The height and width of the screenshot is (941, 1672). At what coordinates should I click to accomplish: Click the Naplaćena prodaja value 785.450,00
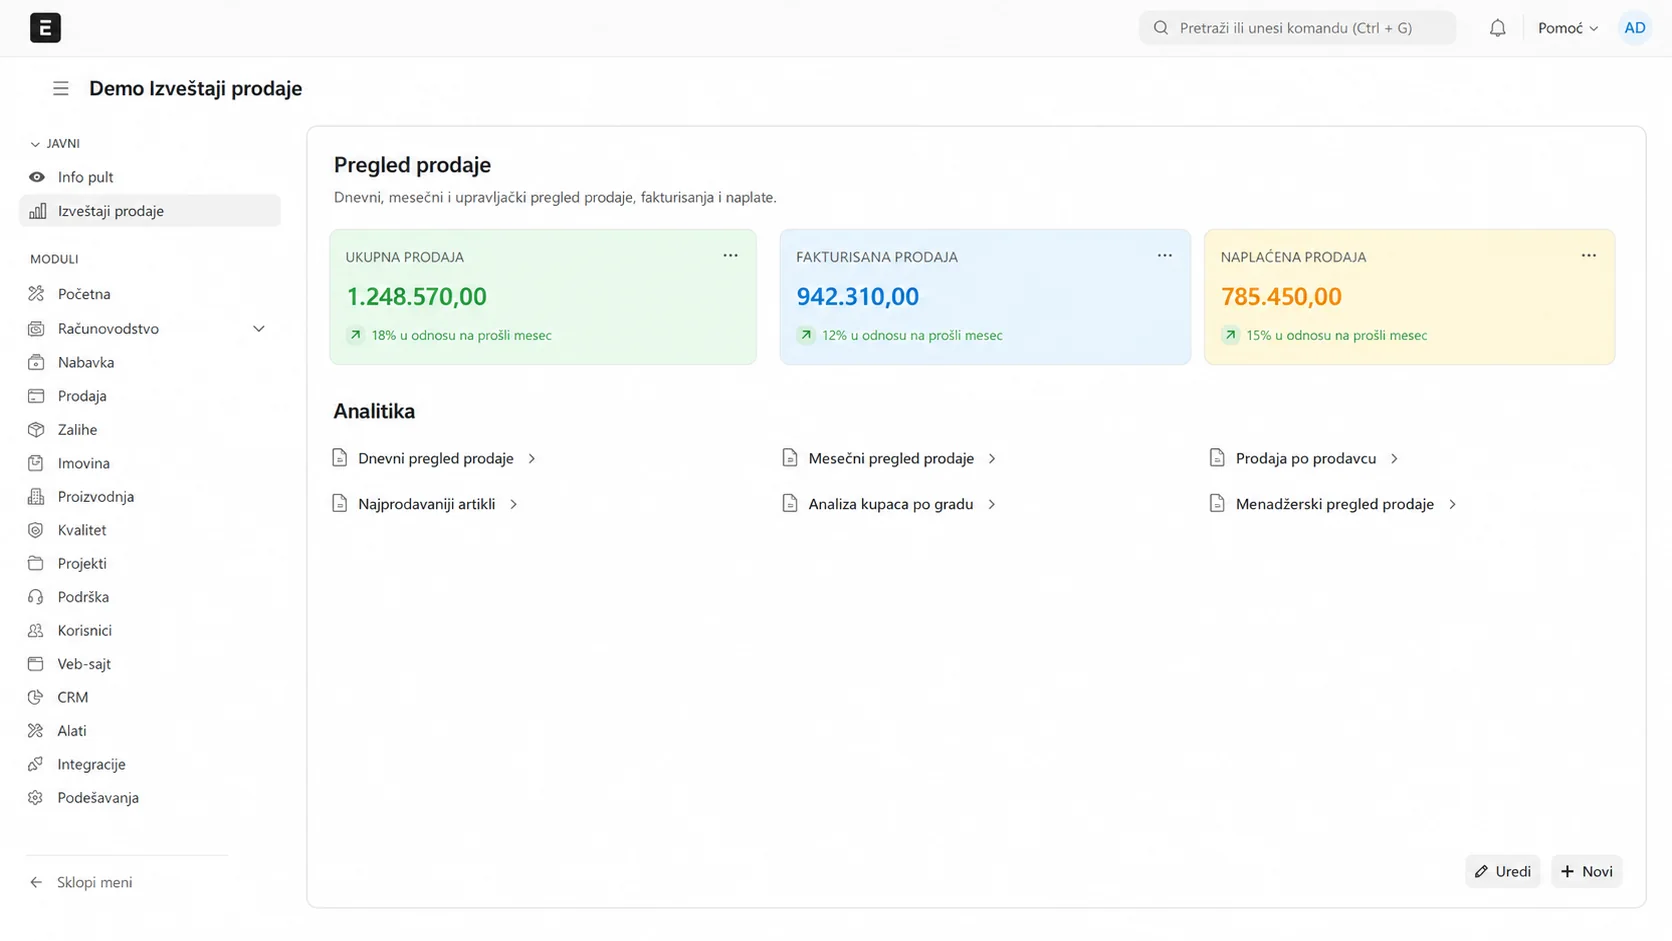tap(1281, 297)
